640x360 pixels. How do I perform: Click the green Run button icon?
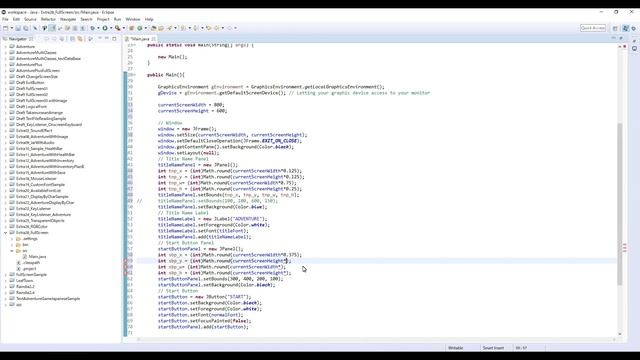point(105,28)
